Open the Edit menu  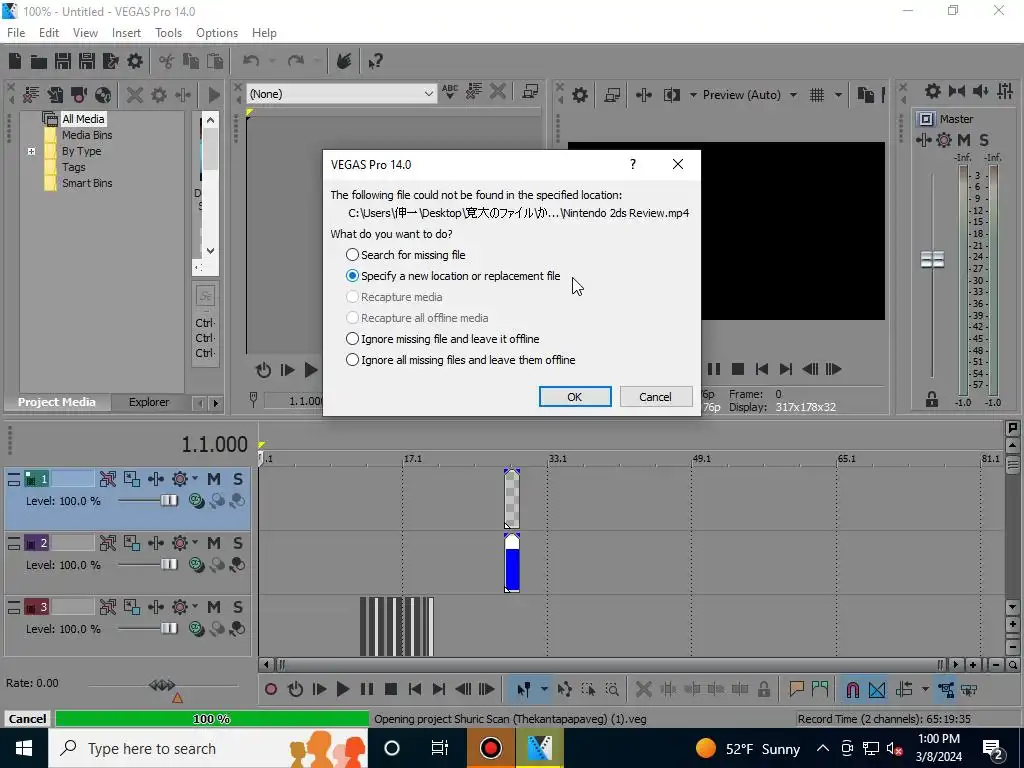pyautogui.click(x=49, y=33)
